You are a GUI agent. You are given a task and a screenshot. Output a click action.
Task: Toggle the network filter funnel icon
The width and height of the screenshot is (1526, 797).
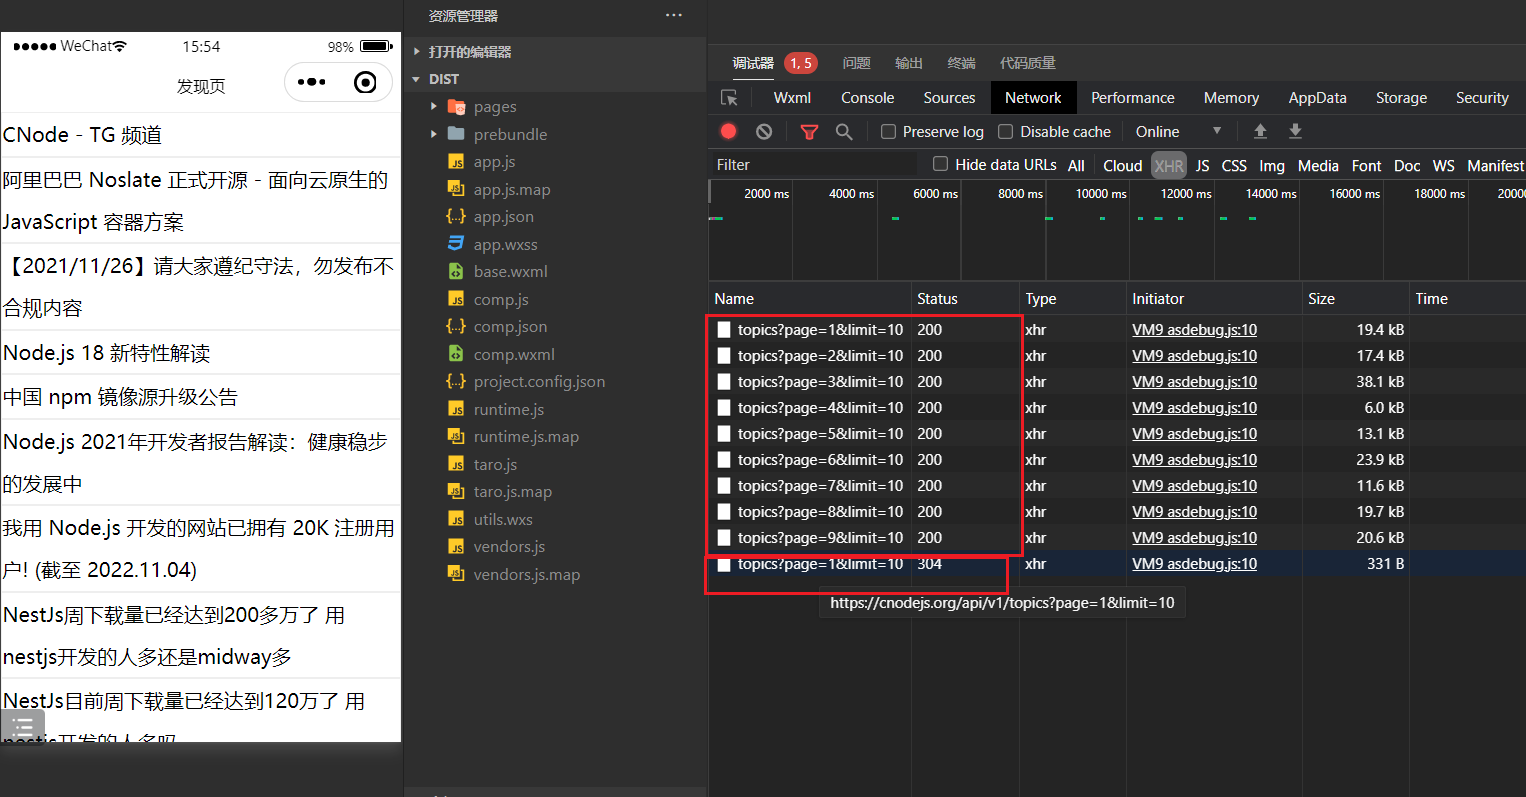point(809,131)
